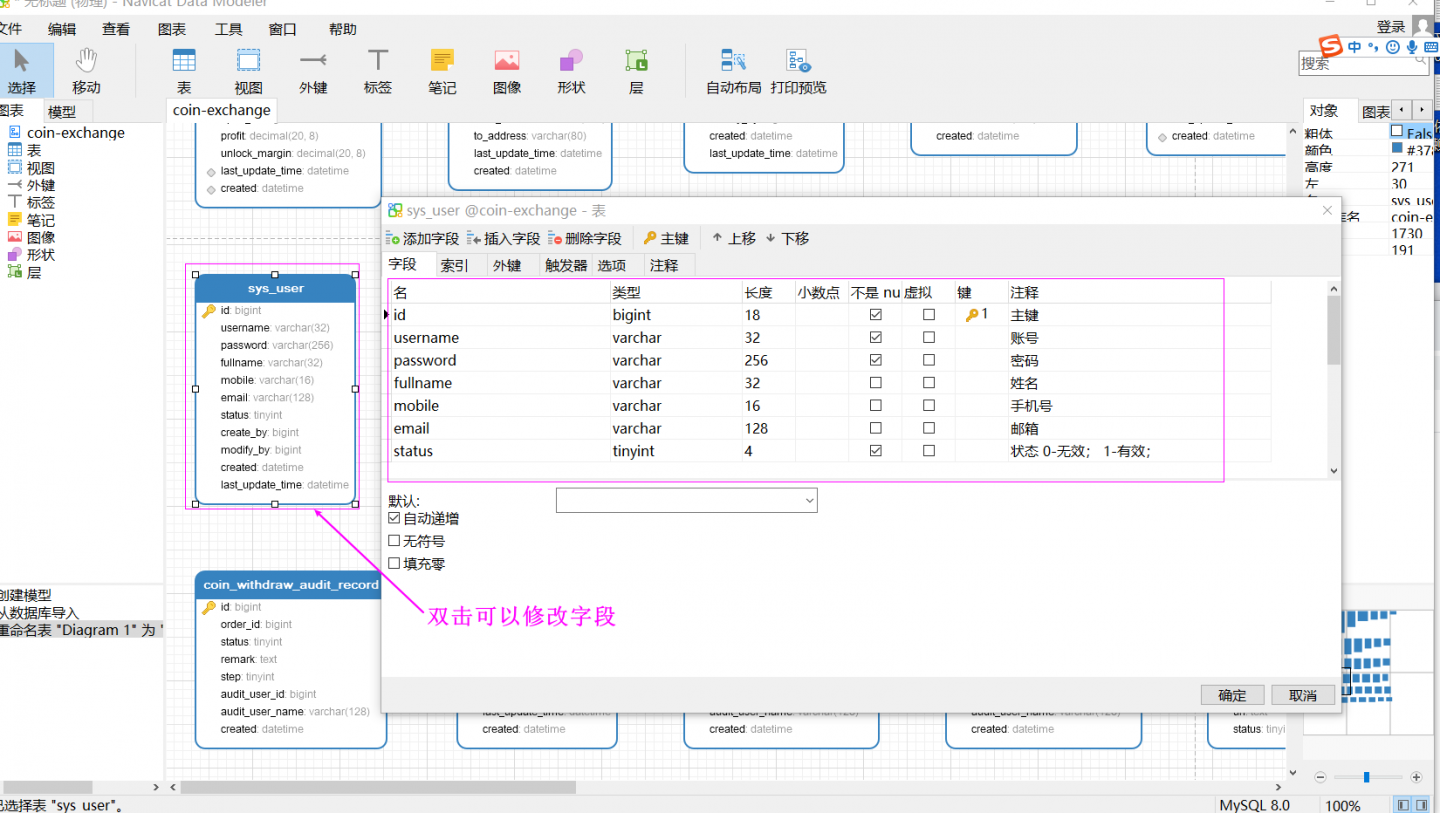Open the 工具 (Tools) menu
1440x813 pixels.
coord(228,29)
